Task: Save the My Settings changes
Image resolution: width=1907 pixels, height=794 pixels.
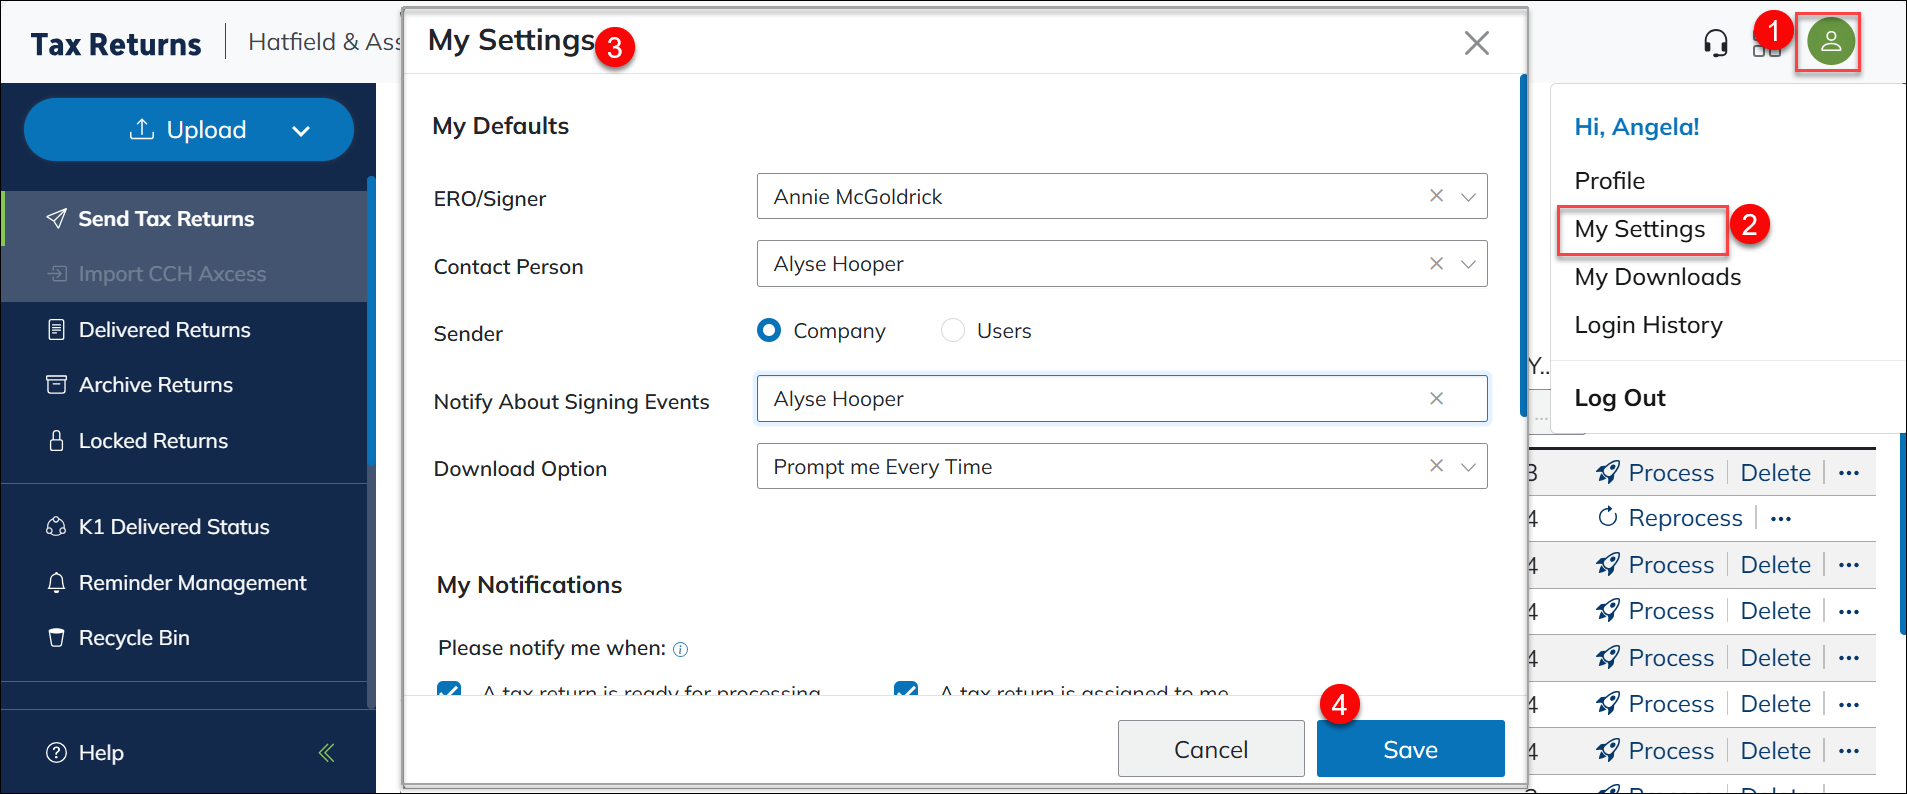Action: pyautogui.click(x=1409, y=749)
